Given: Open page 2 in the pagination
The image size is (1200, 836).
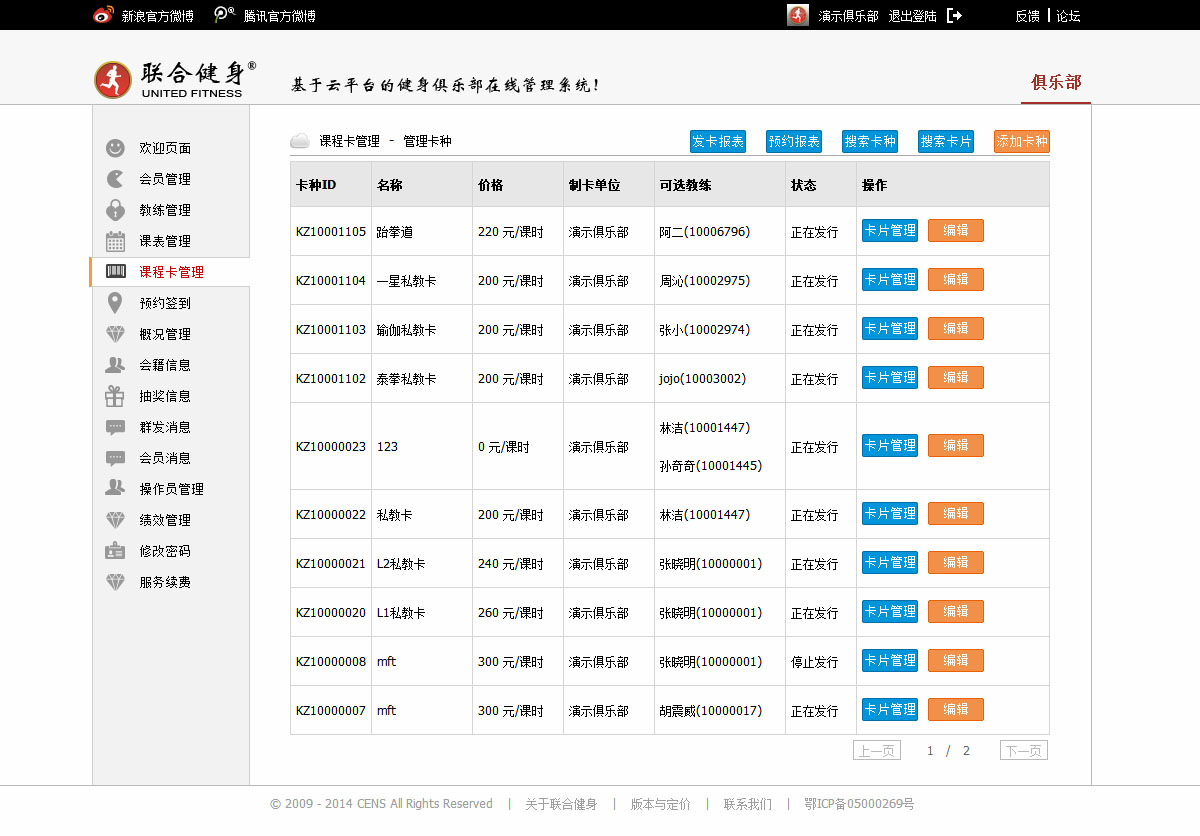Looking at the screenshot, I should (x=966, y=751).
